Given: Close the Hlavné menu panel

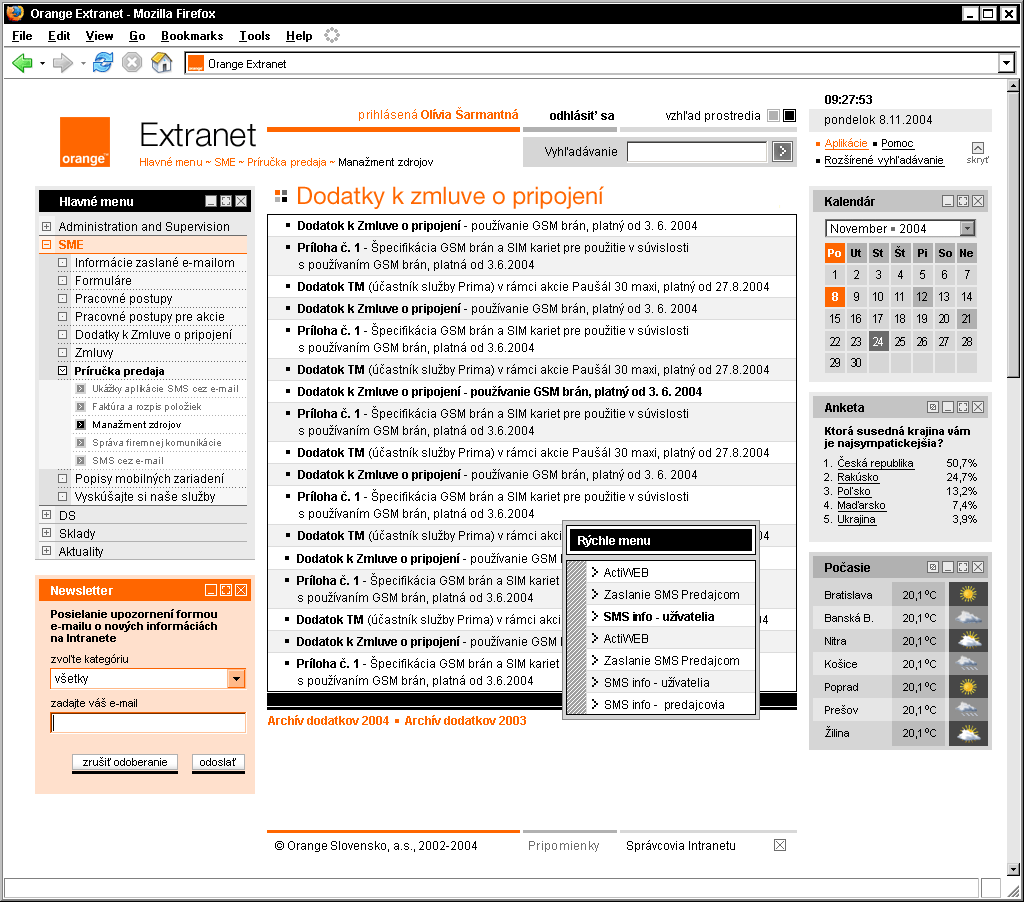Looking at the screenshot, I should tap(241, 201).
